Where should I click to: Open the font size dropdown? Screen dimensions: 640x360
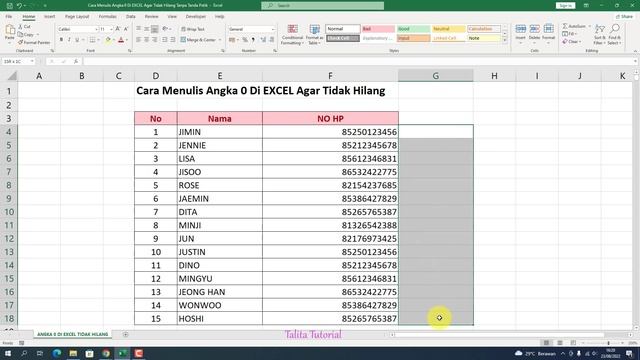pyautogui.click(x=111, y=29)
